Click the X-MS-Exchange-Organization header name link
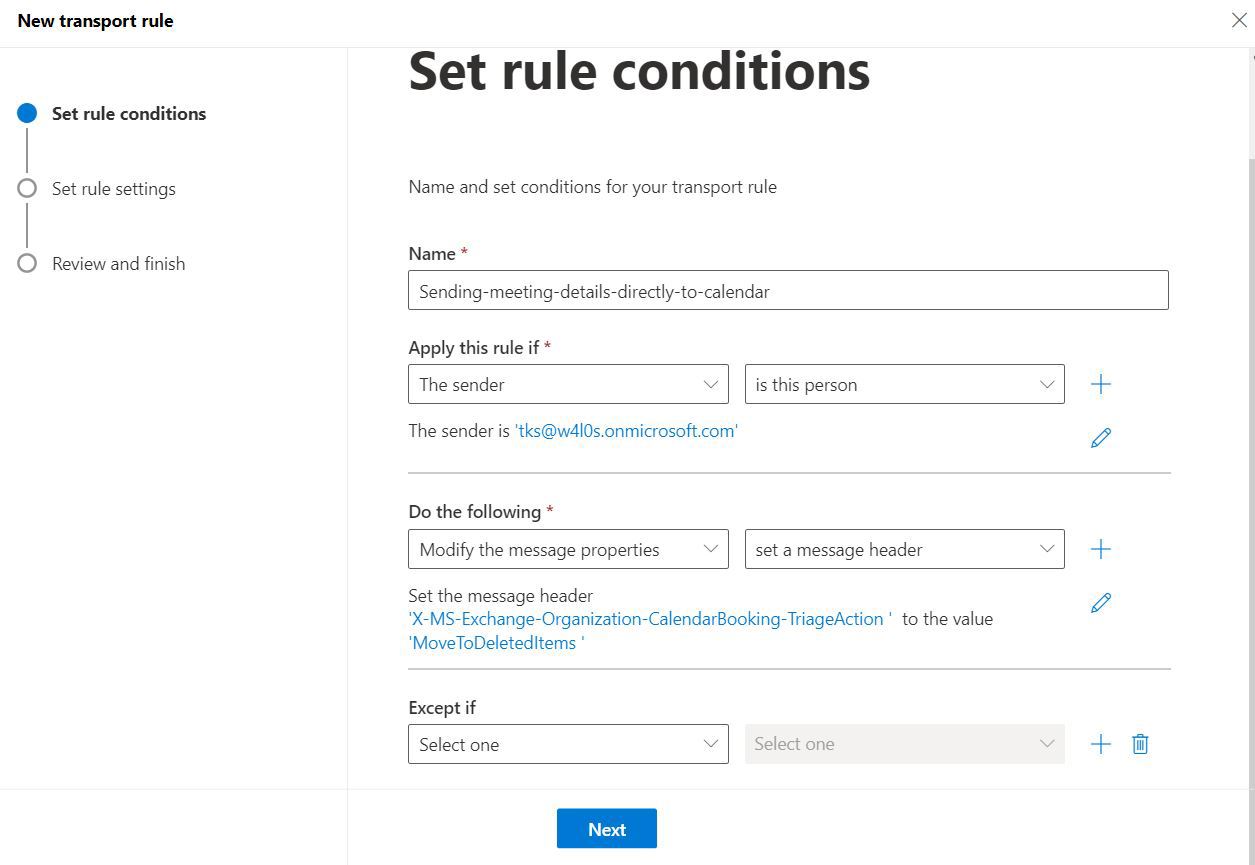Viewport: 1255px width, 865px height. pos(648,619)
